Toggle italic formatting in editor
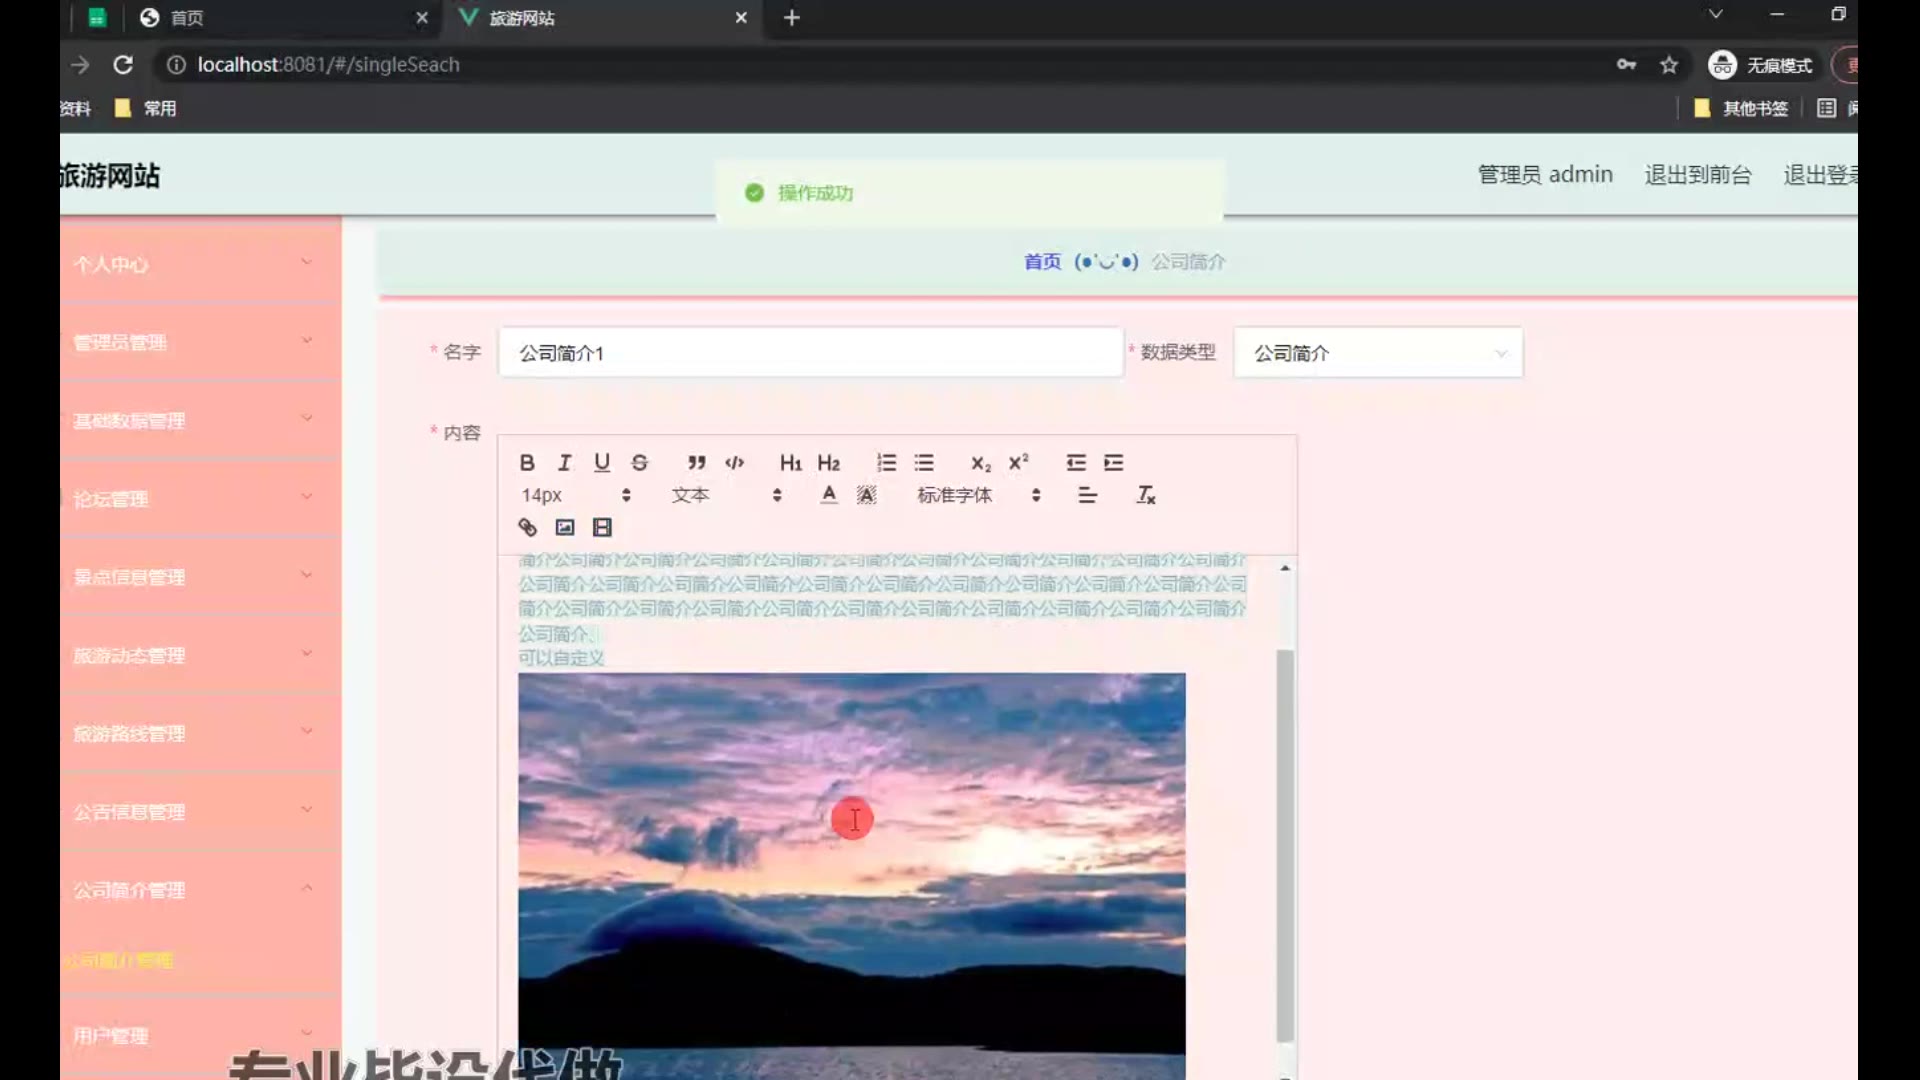Image resolution: width=1920 pixels, height=1080 pixels. click(x=564, y=463)
